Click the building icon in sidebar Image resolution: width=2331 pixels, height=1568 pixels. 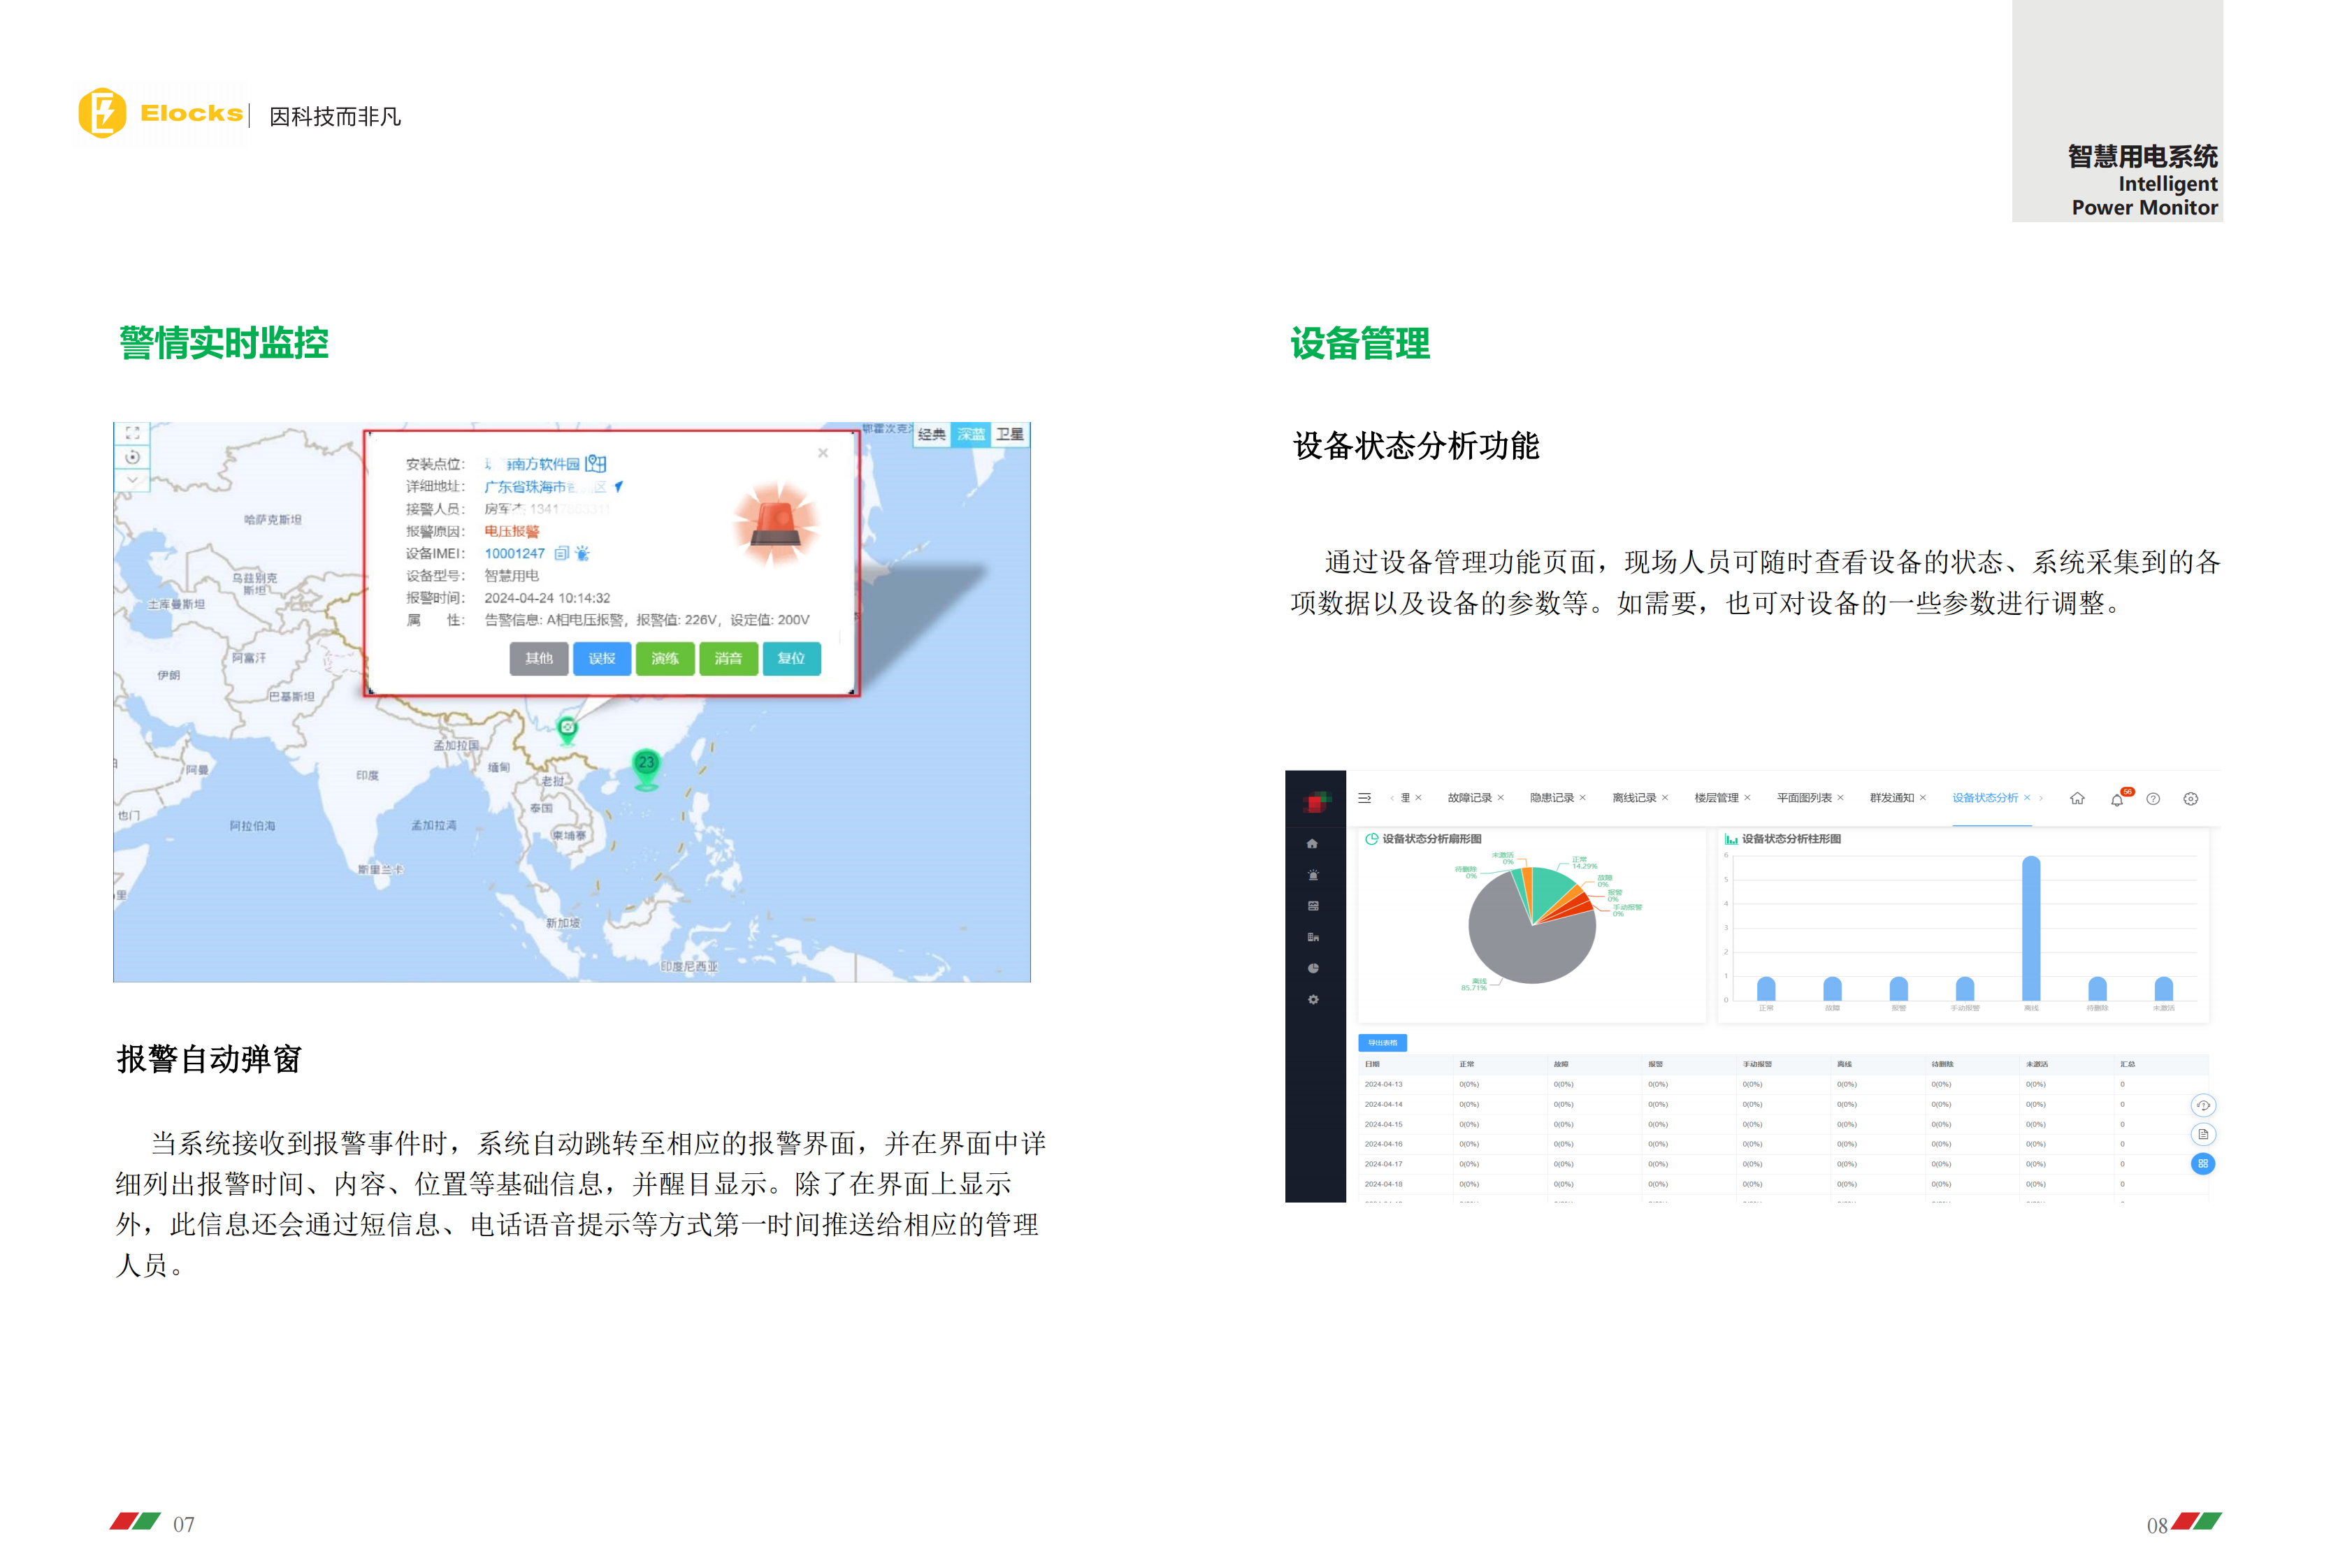tap(1313, 937)
